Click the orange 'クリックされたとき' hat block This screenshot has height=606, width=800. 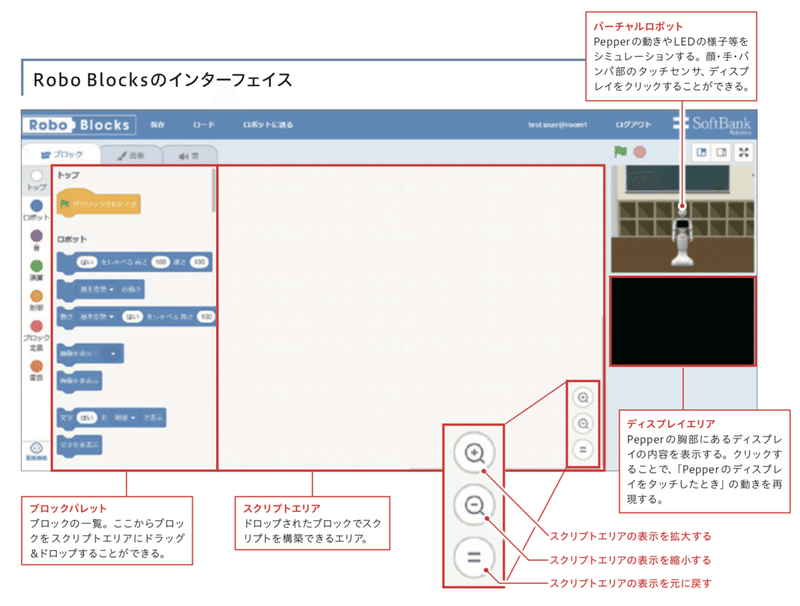click(100, 204)
